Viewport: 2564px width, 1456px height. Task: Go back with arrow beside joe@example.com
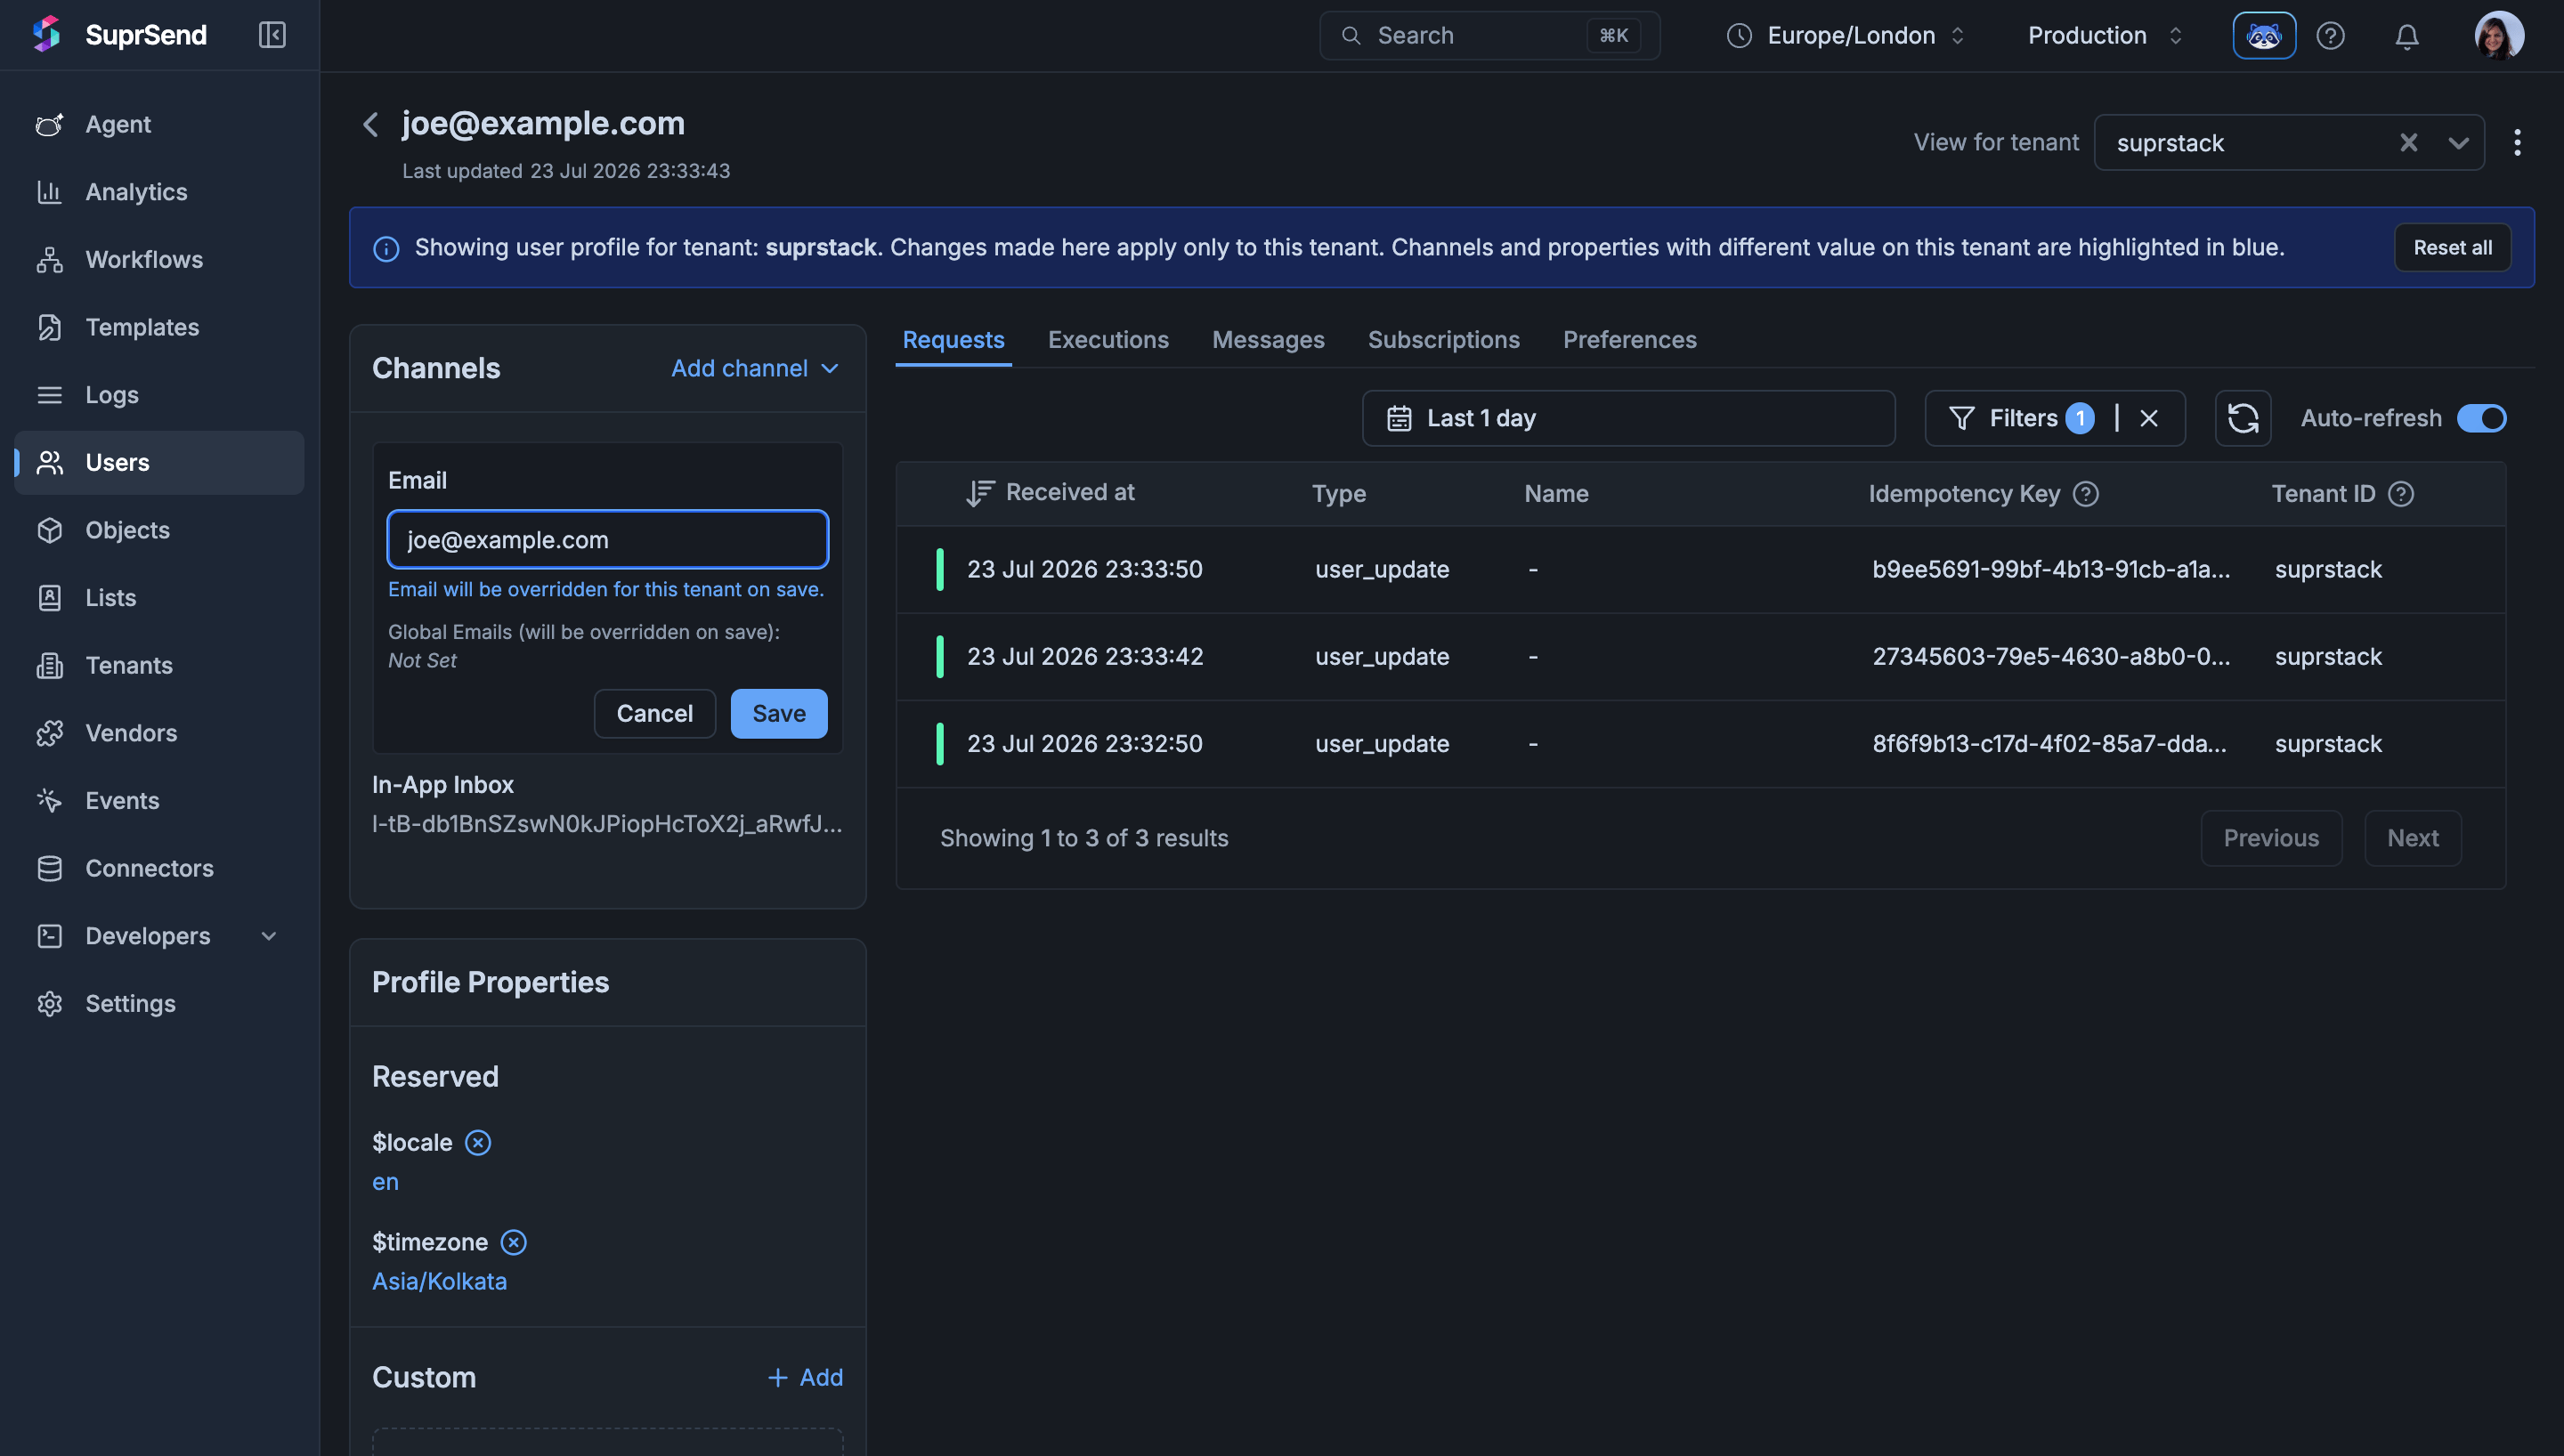[371, 124]
